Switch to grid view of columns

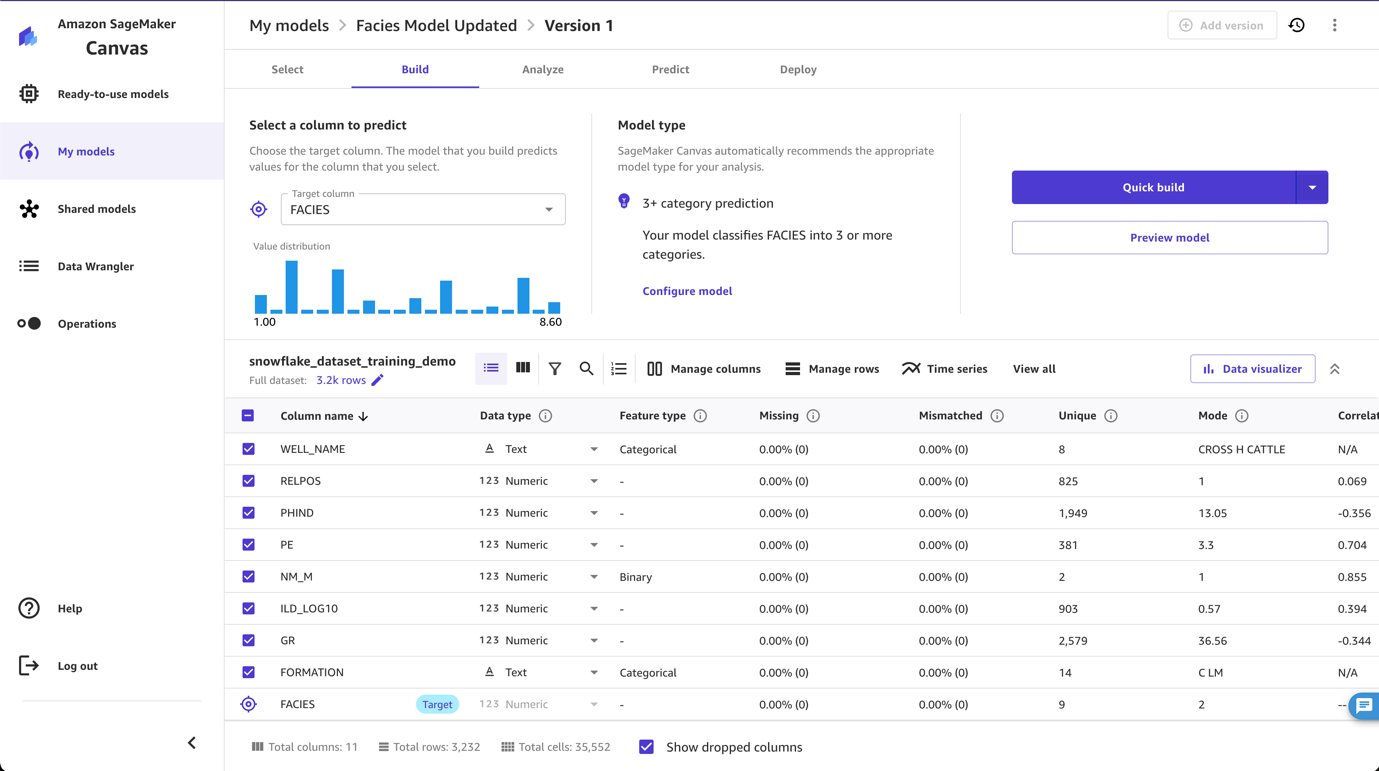click(x=523, y=368)
